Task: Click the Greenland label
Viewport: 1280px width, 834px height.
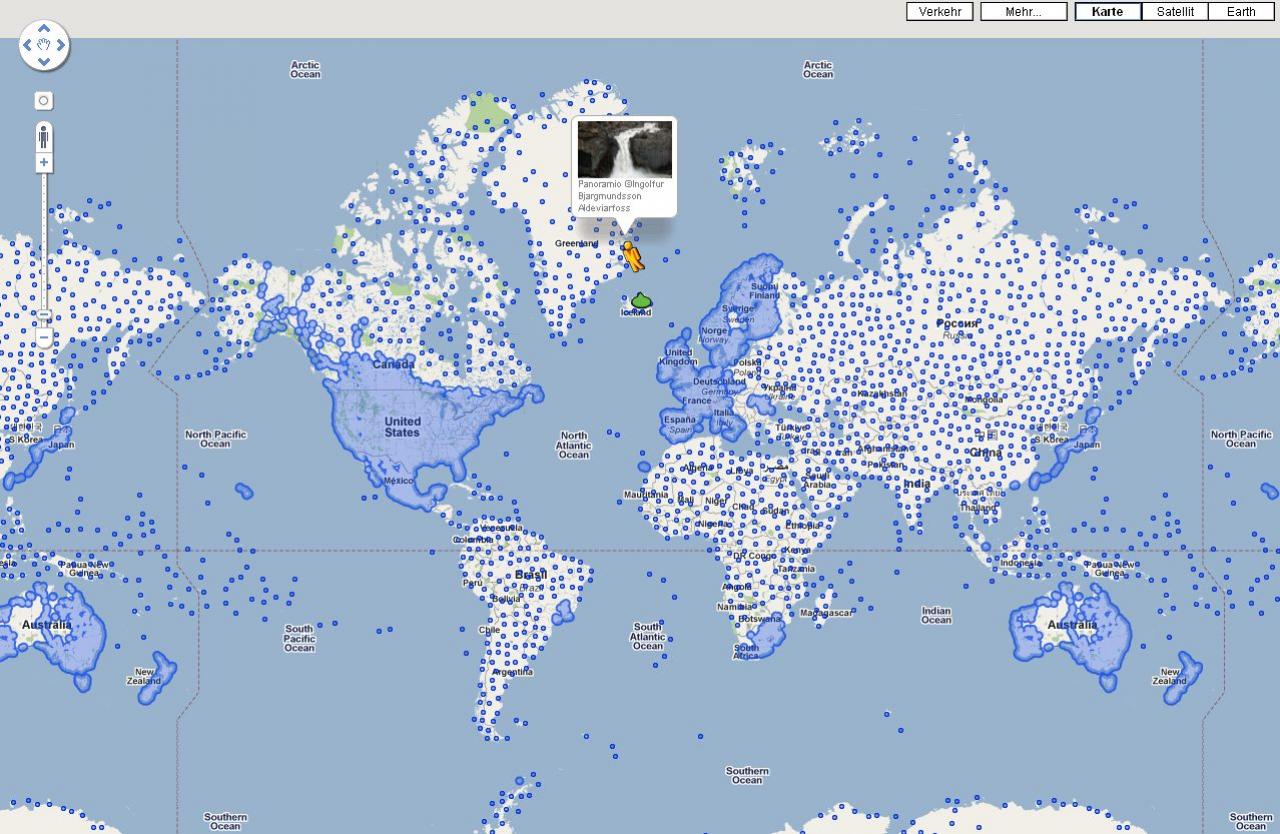Action: click(576, 244)
